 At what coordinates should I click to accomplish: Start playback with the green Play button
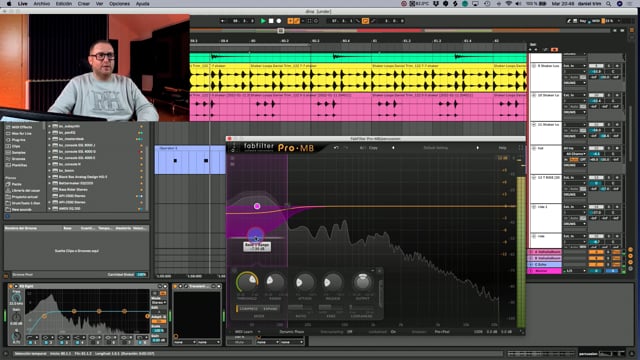click(x=263, y=21)
